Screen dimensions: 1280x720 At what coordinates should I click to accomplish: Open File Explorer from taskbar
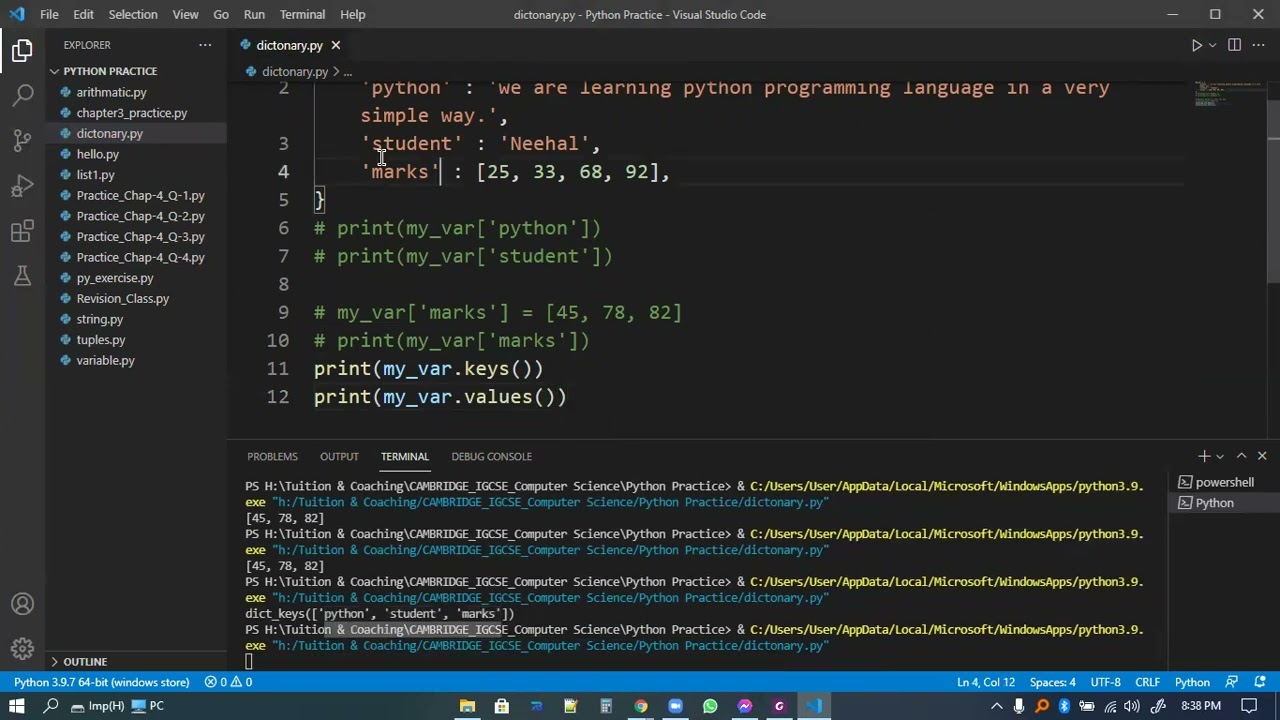point(467,706)
